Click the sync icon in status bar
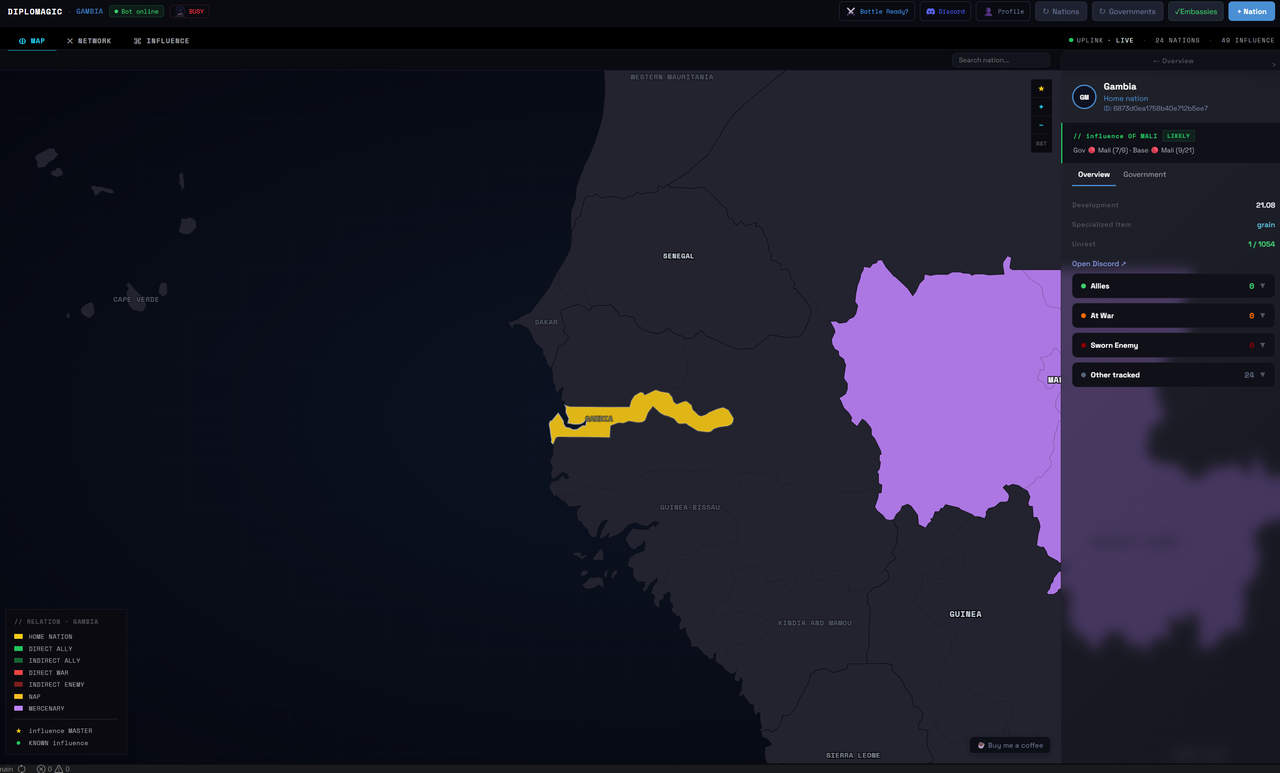 point(22,769)
